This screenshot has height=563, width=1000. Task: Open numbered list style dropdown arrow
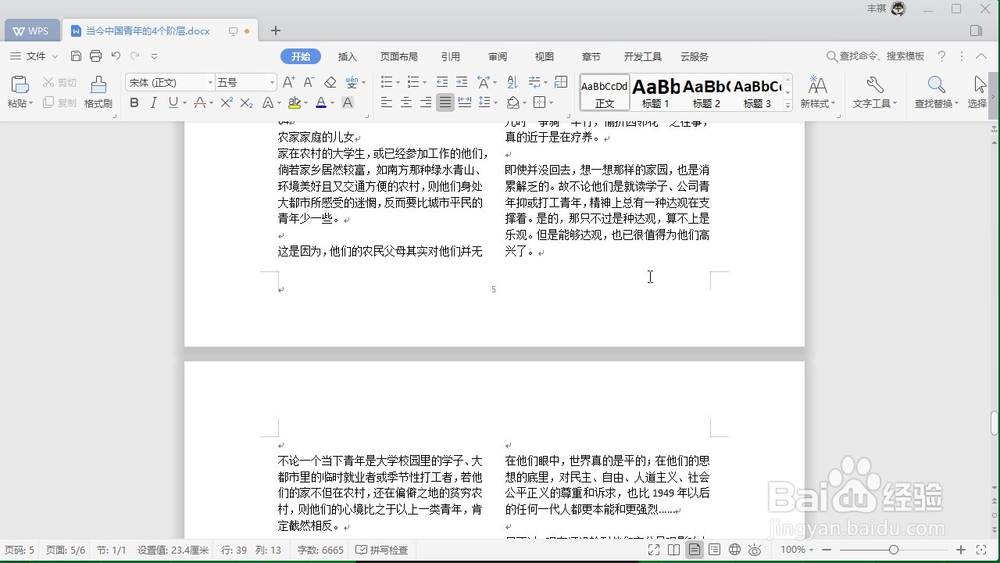pos(425,82)
